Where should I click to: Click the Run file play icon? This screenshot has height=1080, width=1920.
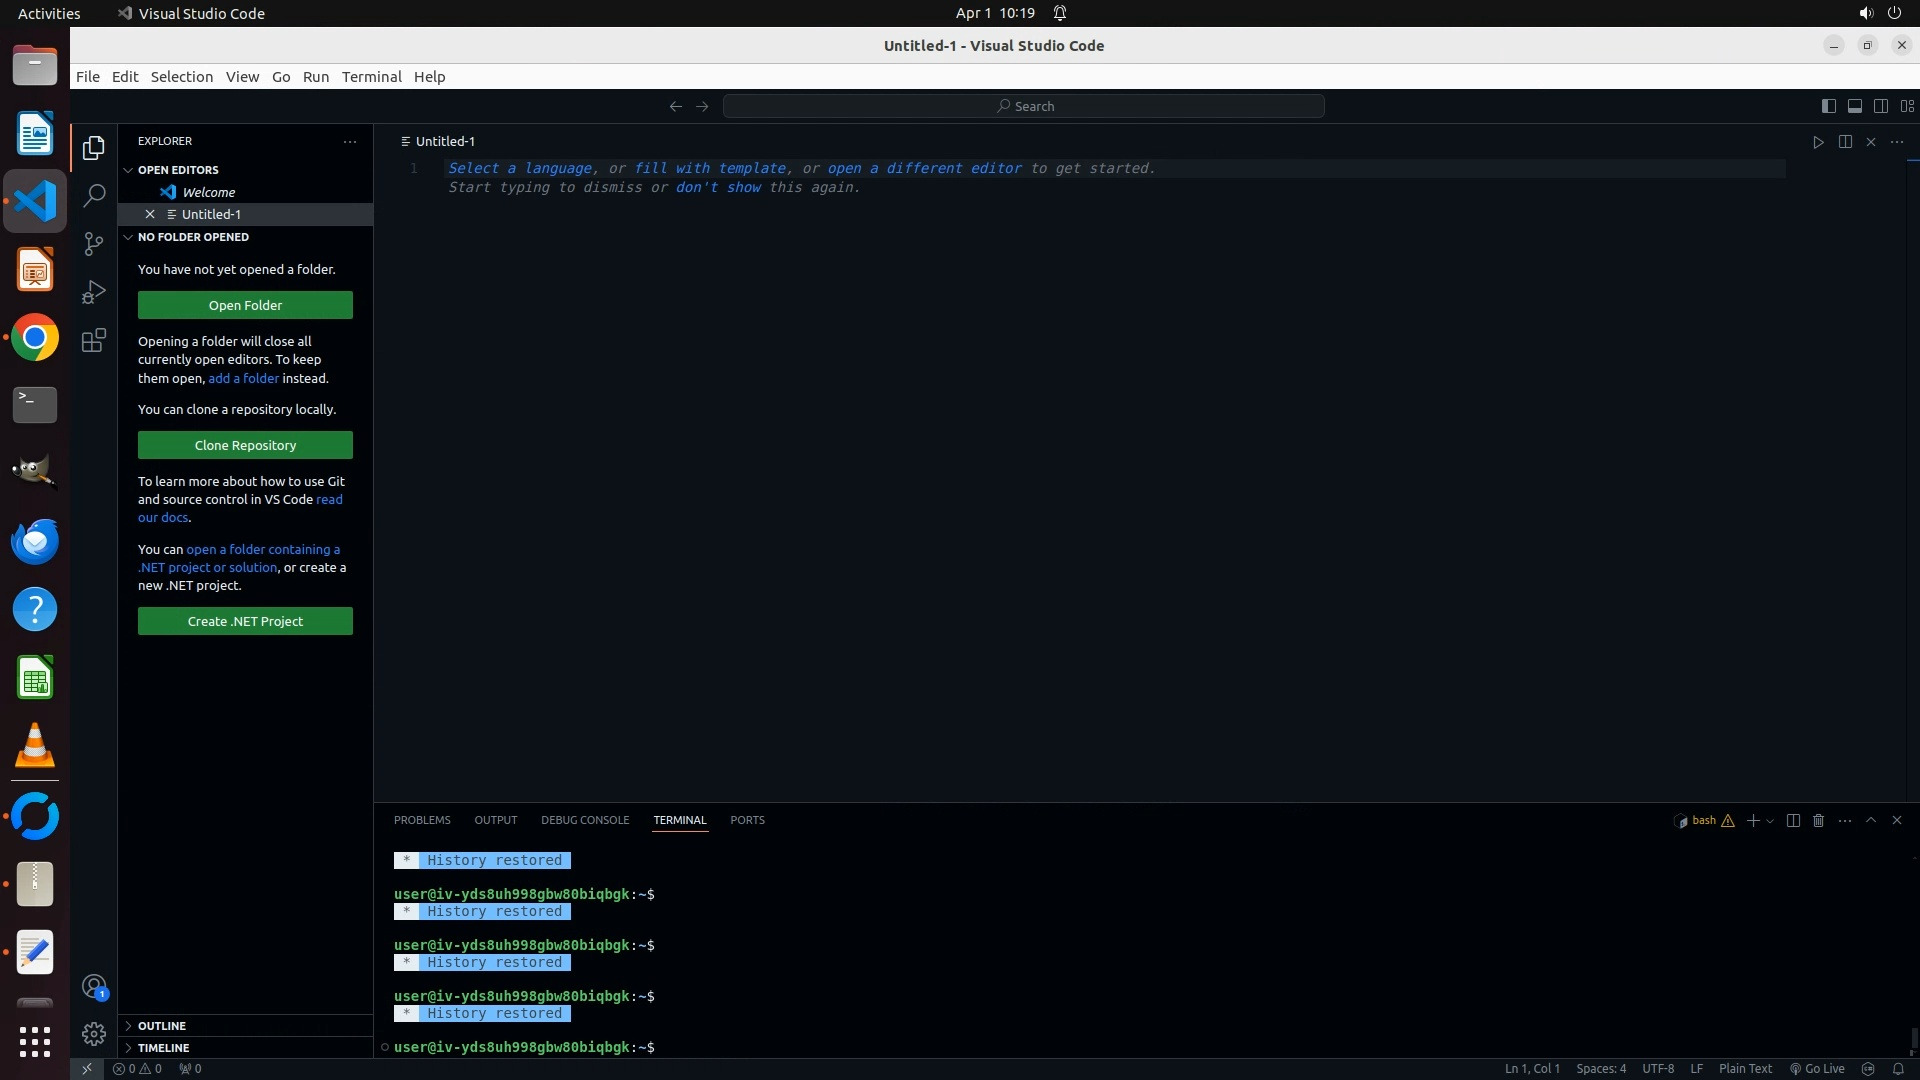(x=1818, y=142)
